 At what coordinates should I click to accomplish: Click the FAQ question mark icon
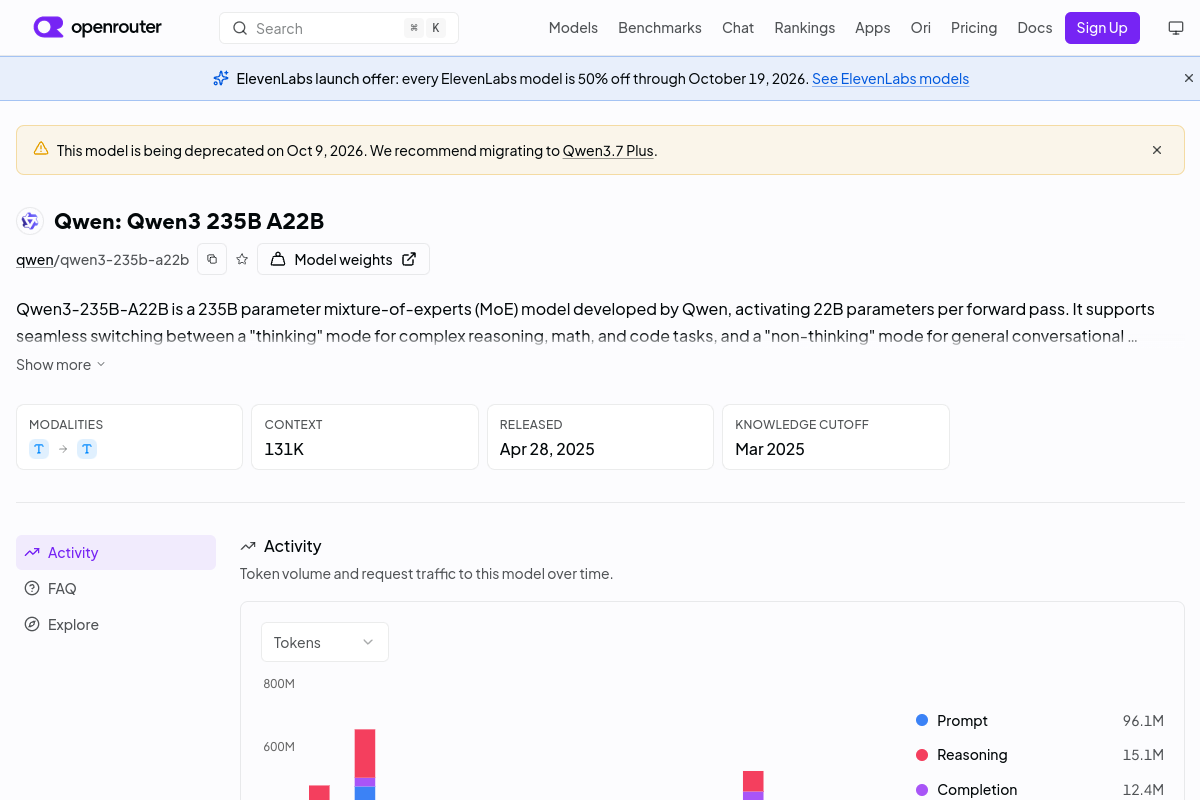[32, 588]
